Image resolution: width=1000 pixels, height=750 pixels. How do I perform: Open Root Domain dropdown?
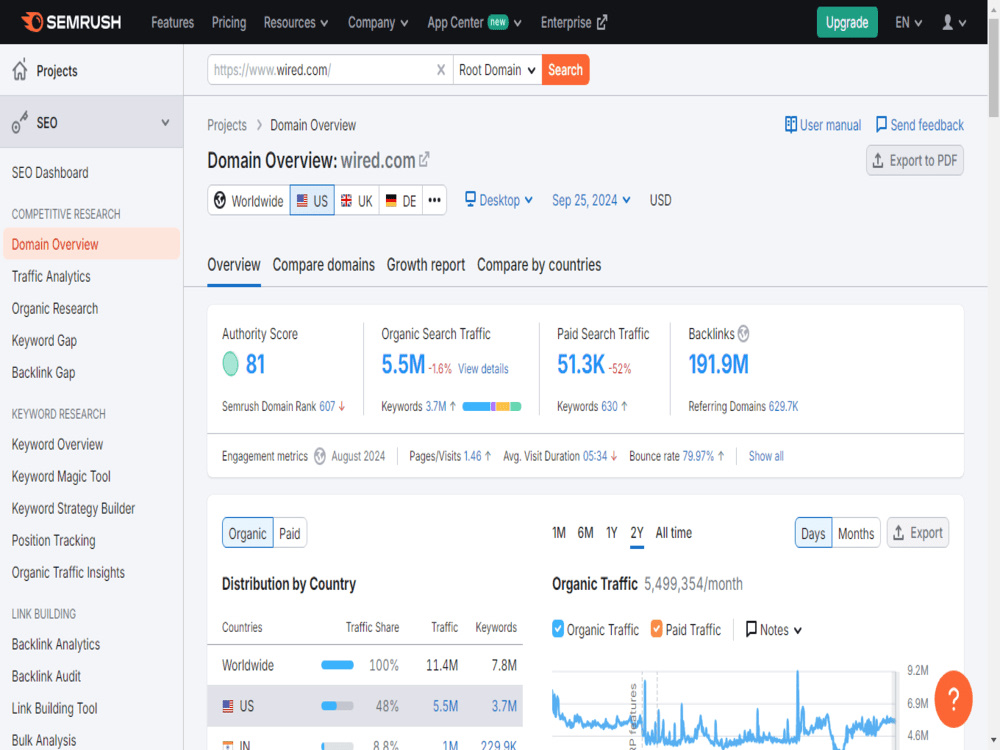pyautogui.click(x=497, y=70)
